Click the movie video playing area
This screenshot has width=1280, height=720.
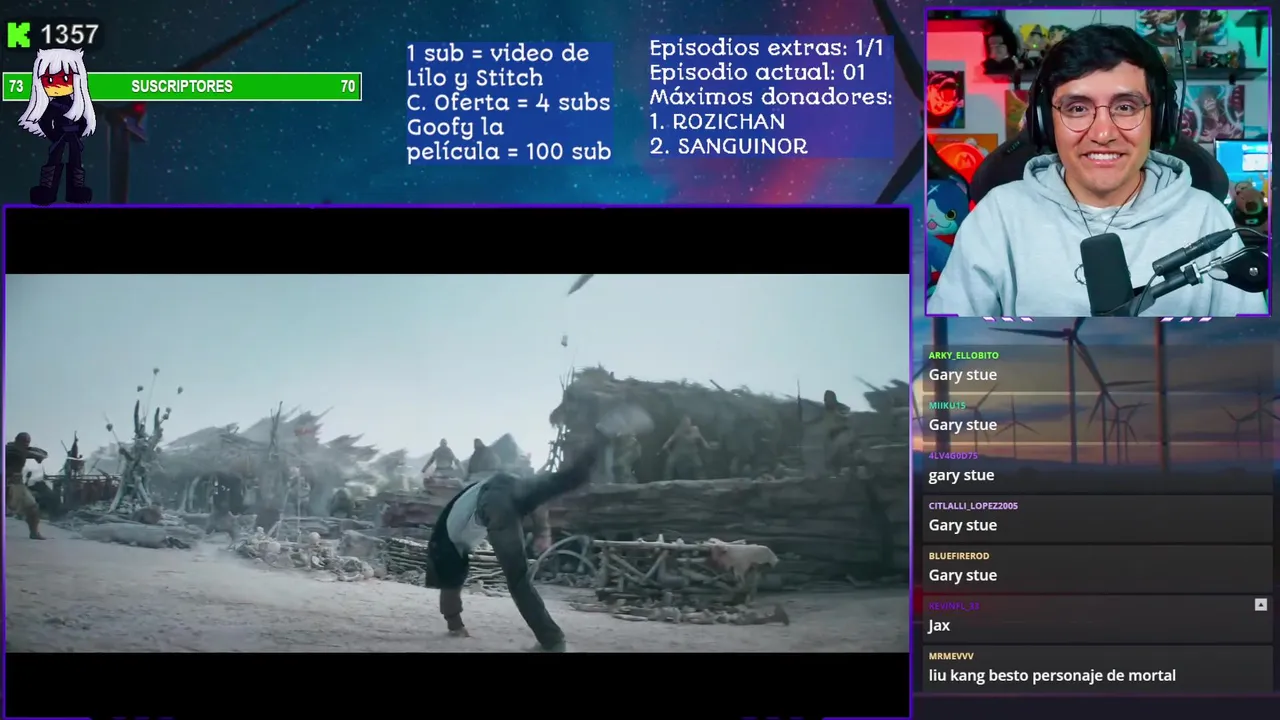point(457,463)
